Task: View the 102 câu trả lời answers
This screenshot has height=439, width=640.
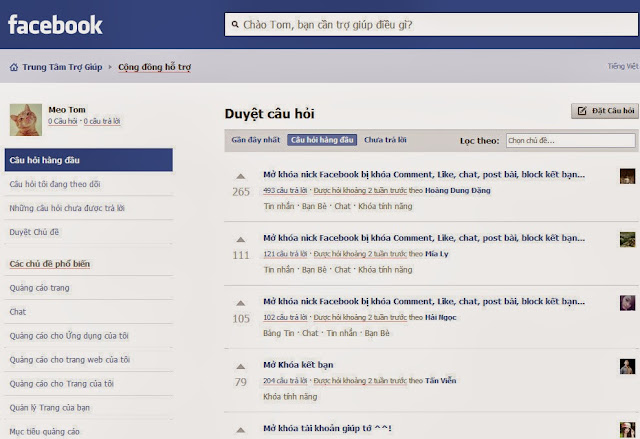Action: point(285,317)
